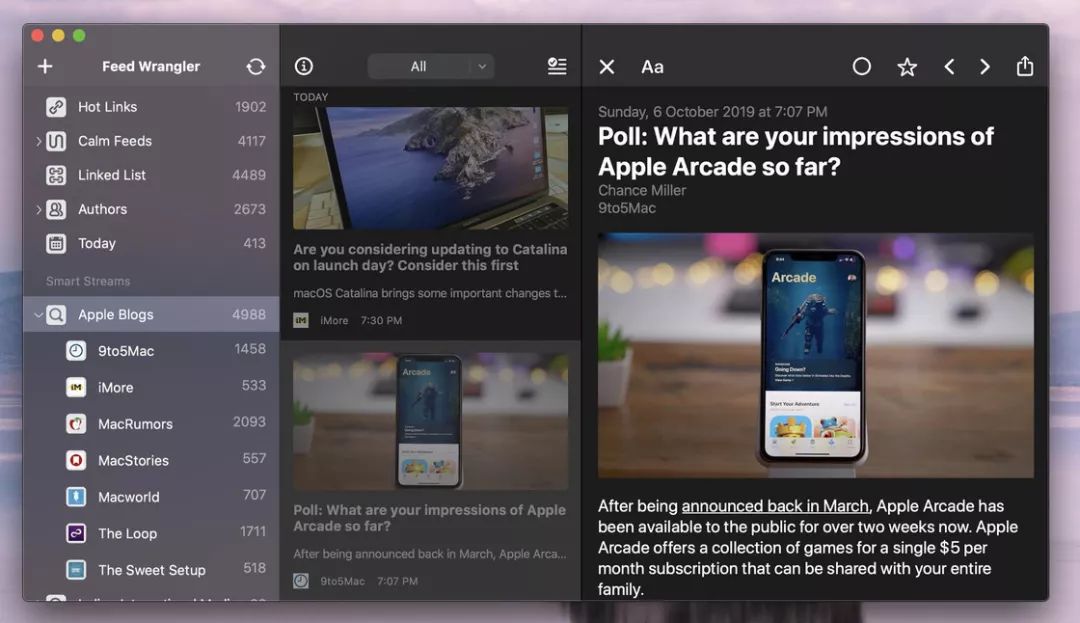Click the Feed Wrangler account title

coord(151,66)
